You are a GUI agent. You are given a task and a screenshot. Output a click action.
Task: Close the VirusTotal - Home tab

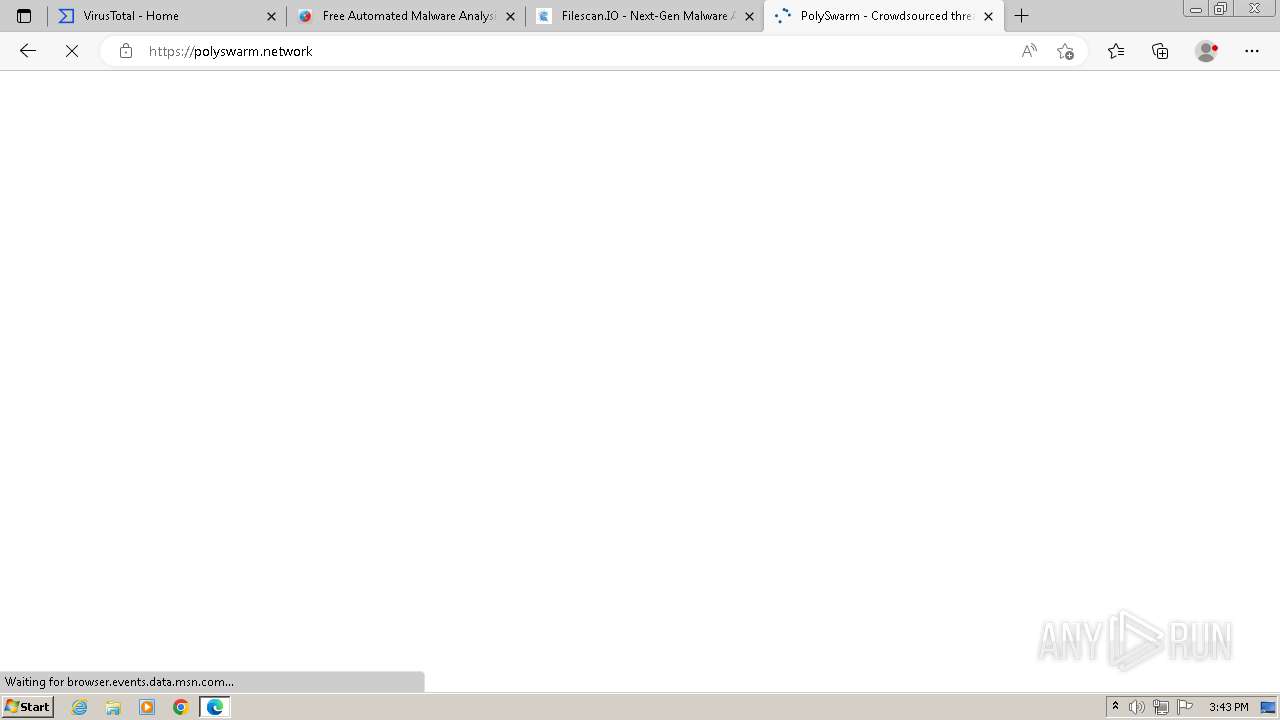[x=271, y=16]
